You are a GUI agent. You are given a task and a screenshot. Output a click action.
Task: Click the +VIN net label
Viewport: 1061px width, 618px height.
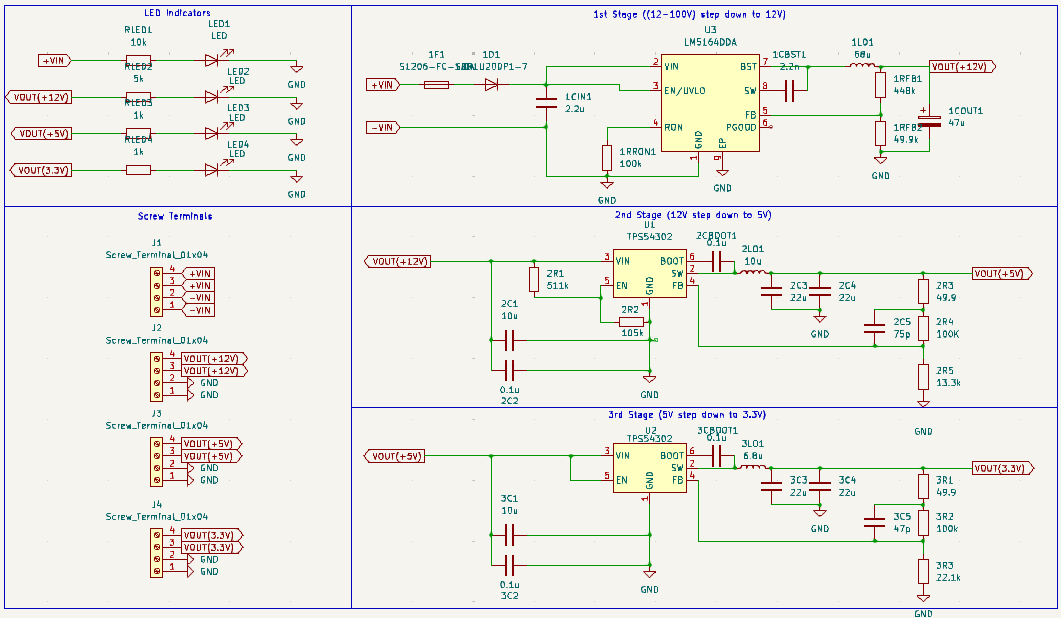click(x=54, y=60)
